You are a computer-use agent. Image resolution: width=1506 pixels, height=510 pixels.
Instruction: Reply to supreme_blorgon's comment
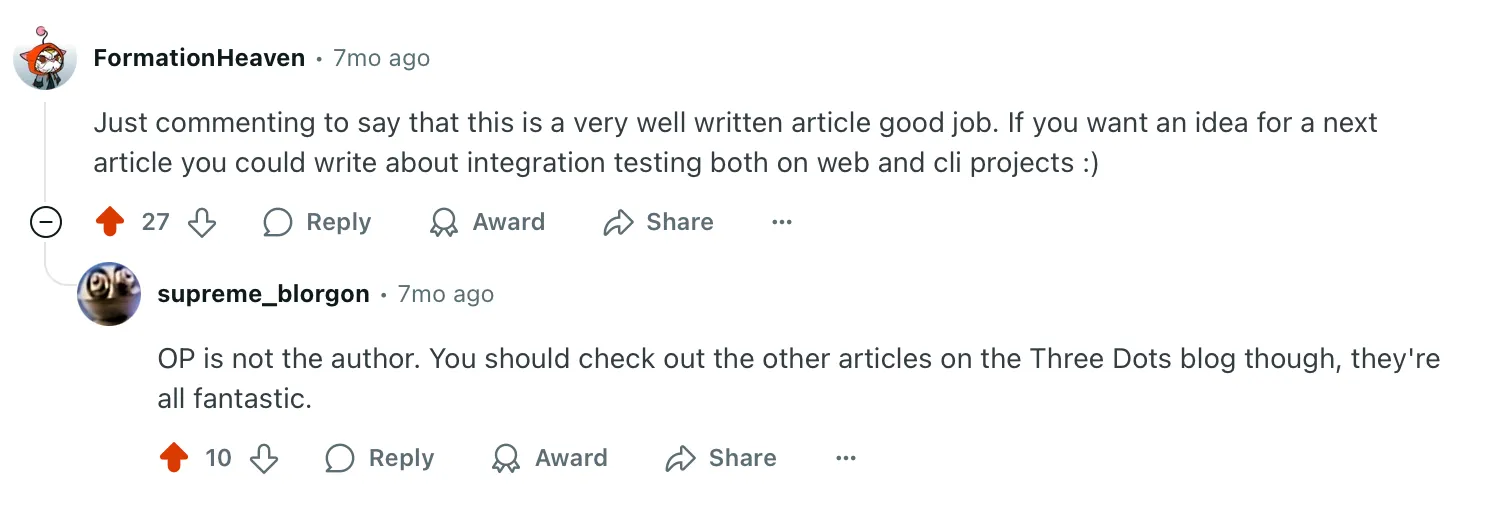380,458
